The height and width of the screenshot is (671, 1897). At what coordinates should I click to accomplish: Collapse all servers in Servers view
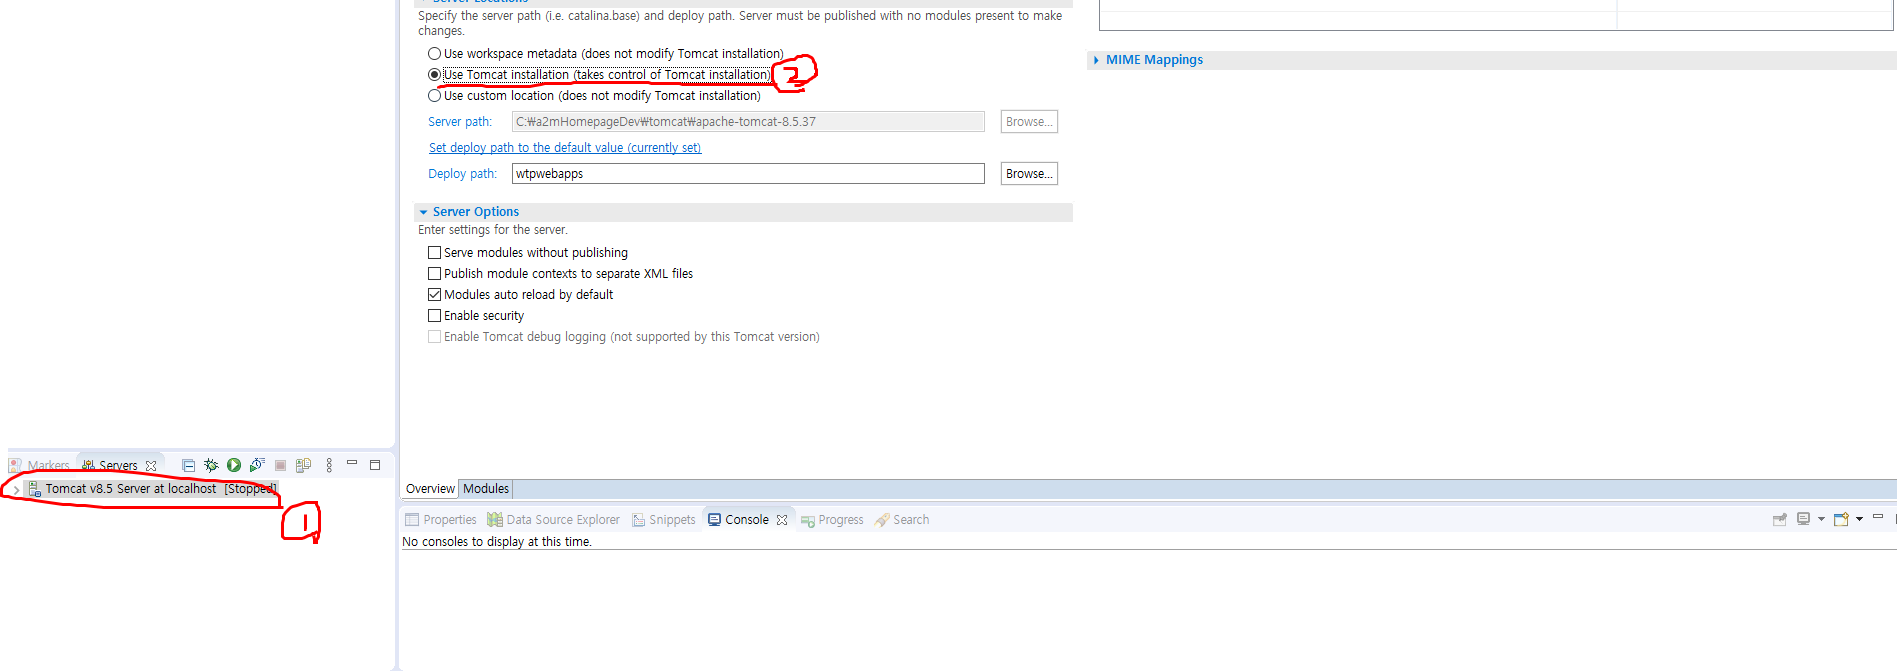188,465
